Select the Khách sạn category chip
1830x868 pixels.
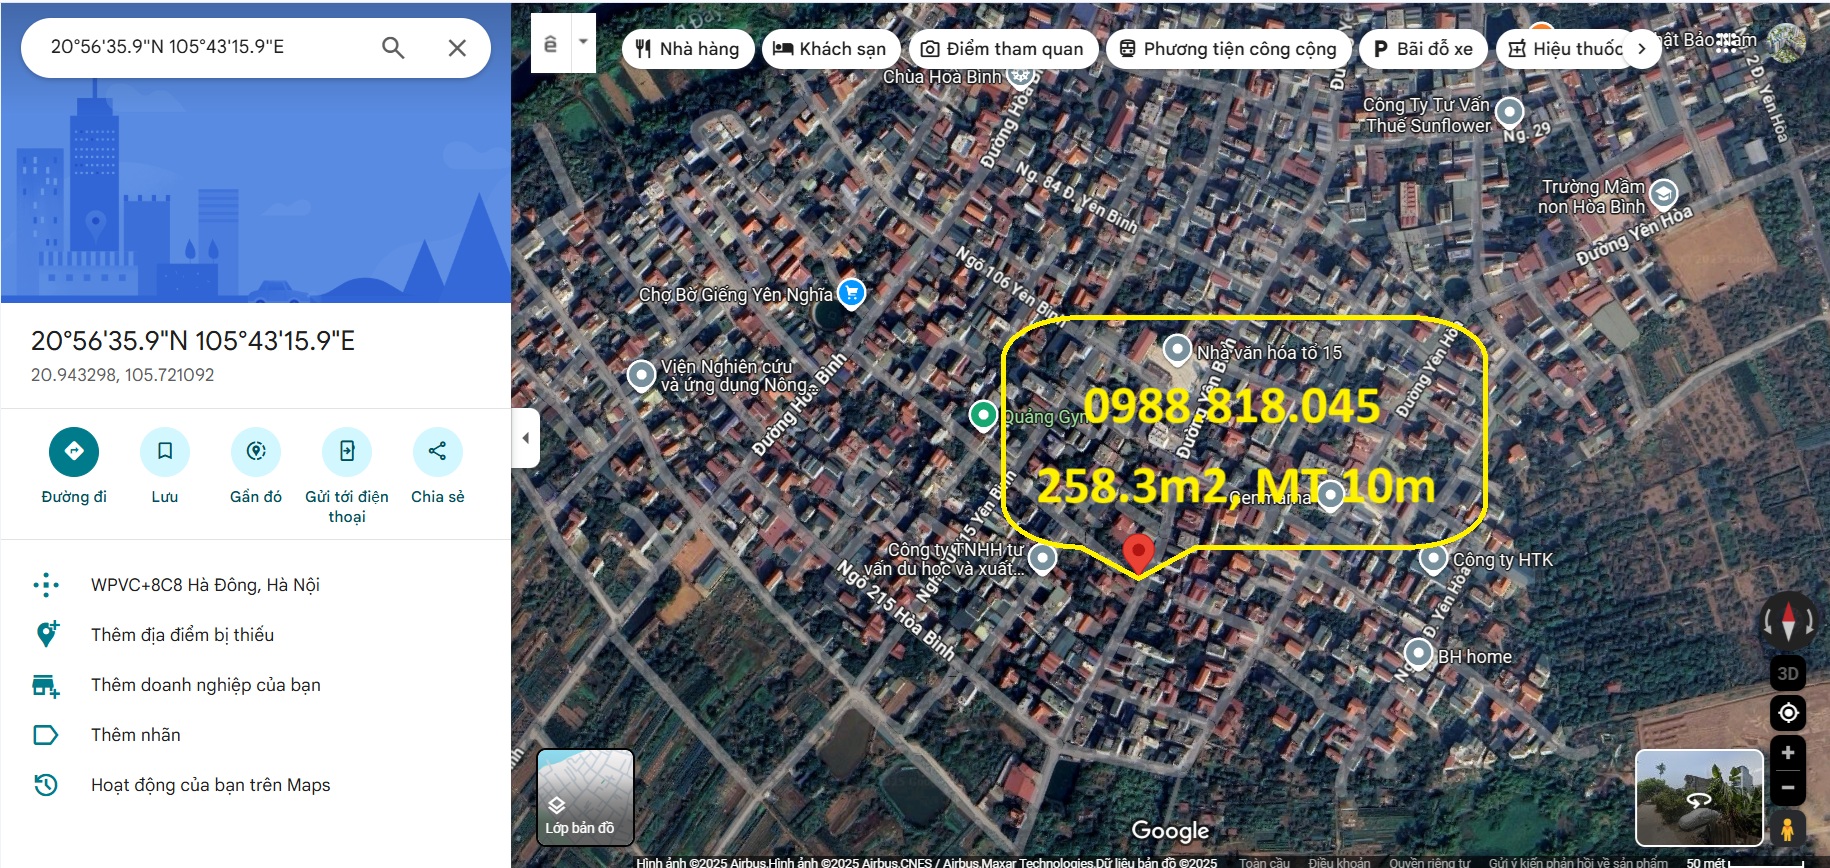click(x=830, y=49)
